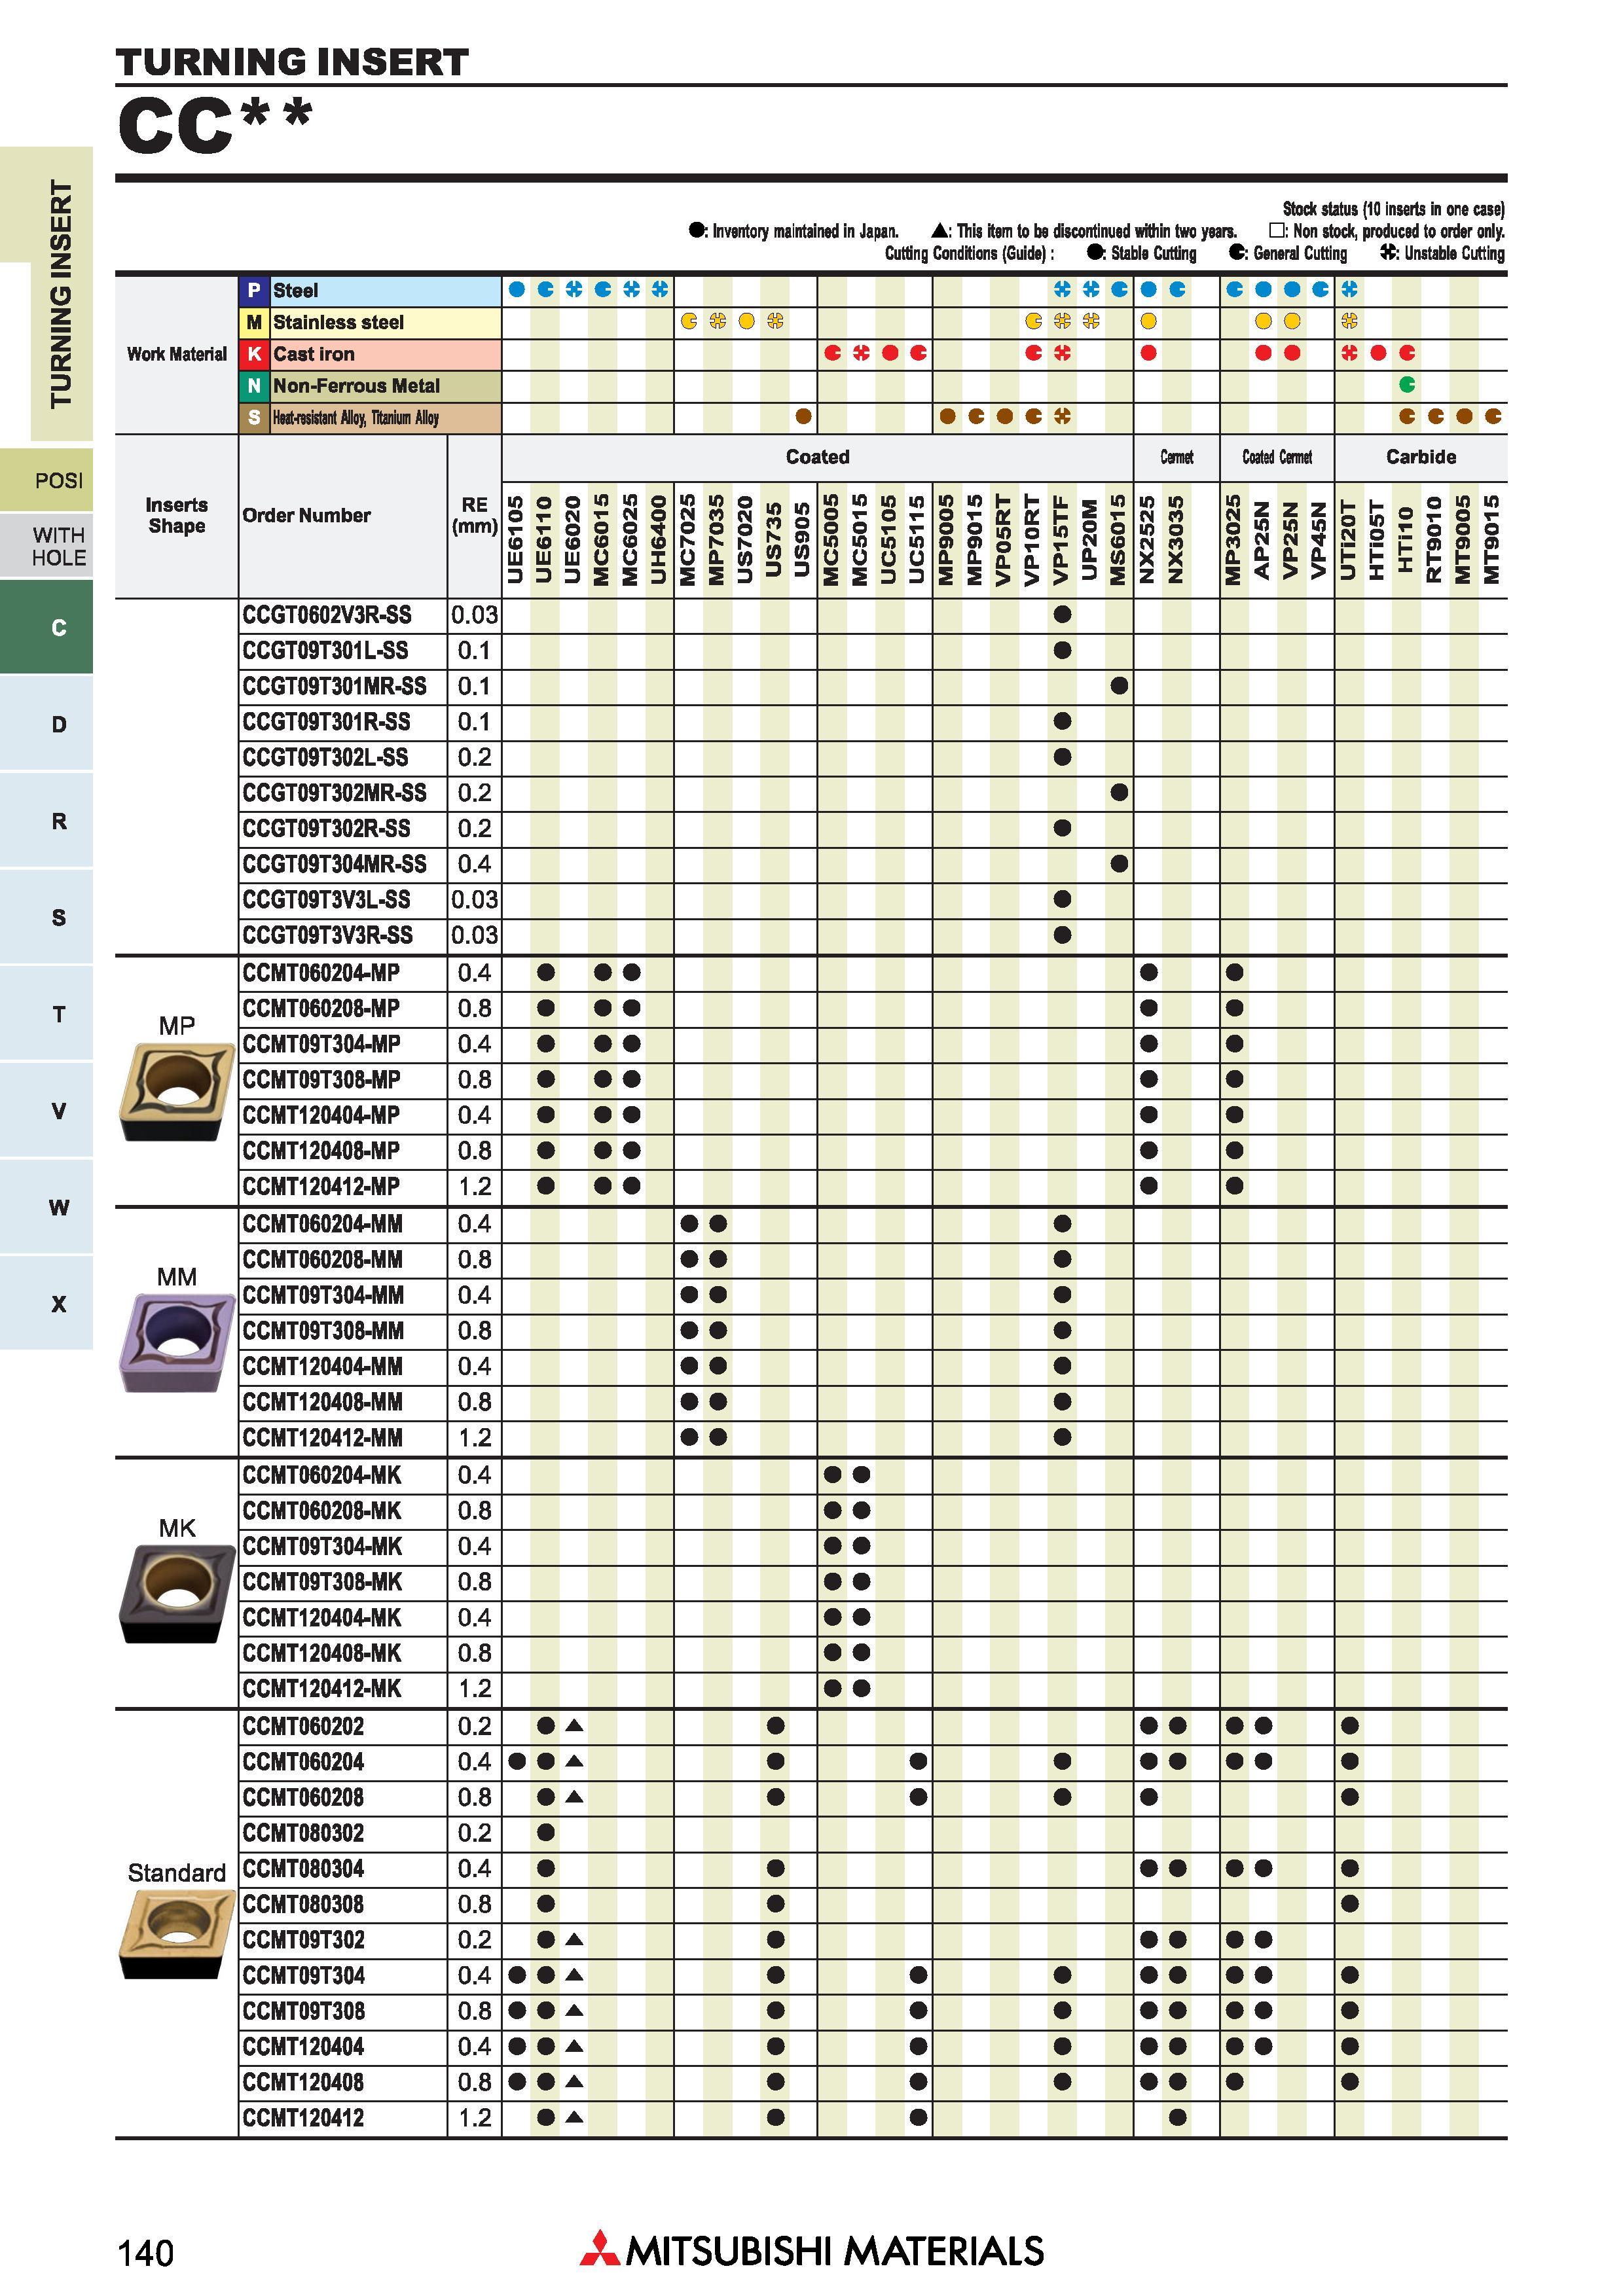Click the triangle marker in CCMT120412 row
Screen dimensions: 1623x2296
click(574, 2117)
